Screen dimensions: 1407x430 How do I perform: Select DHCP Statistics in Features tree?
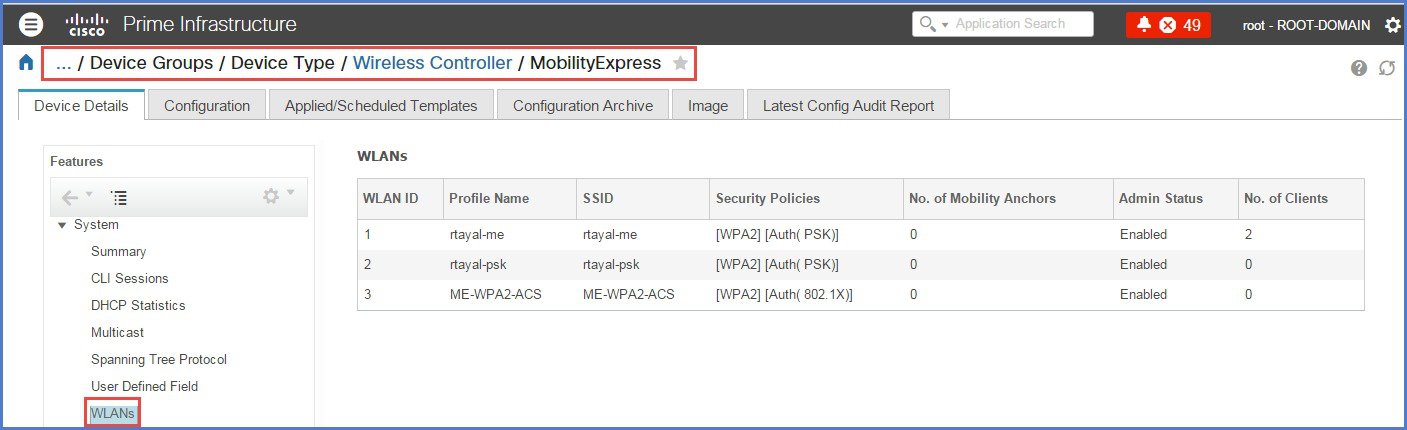[x=138, y=305]
